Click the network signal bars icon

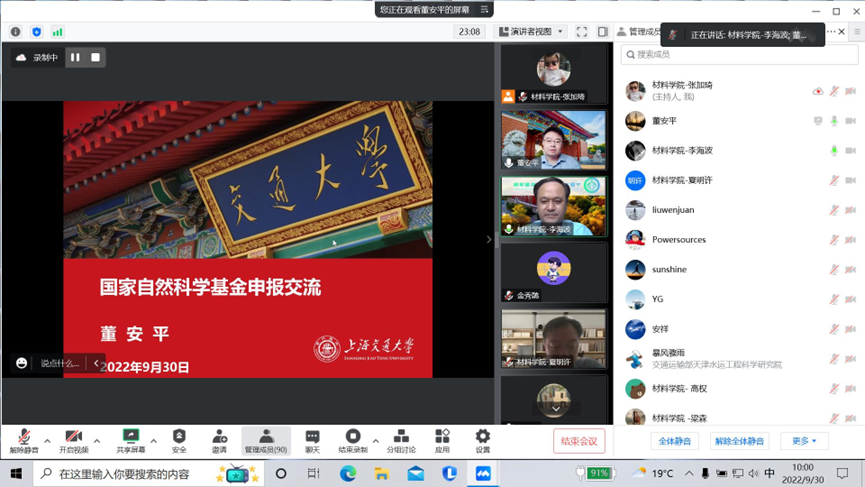[57, 32]
